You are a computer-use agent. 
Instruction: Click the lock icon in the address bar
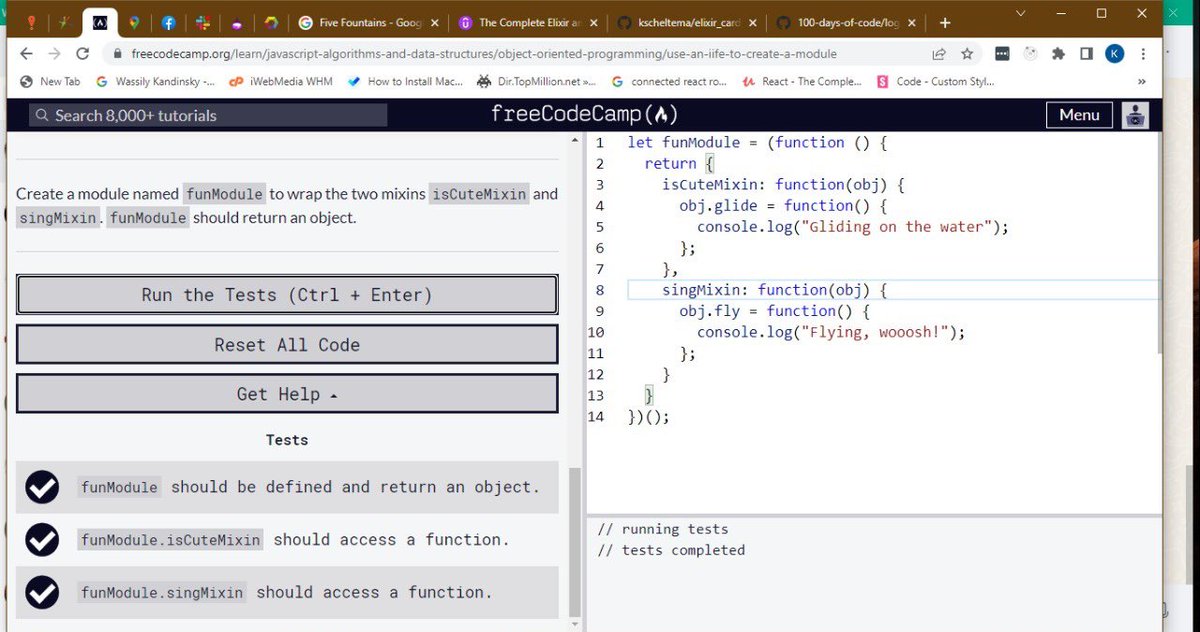coord(119,54)
